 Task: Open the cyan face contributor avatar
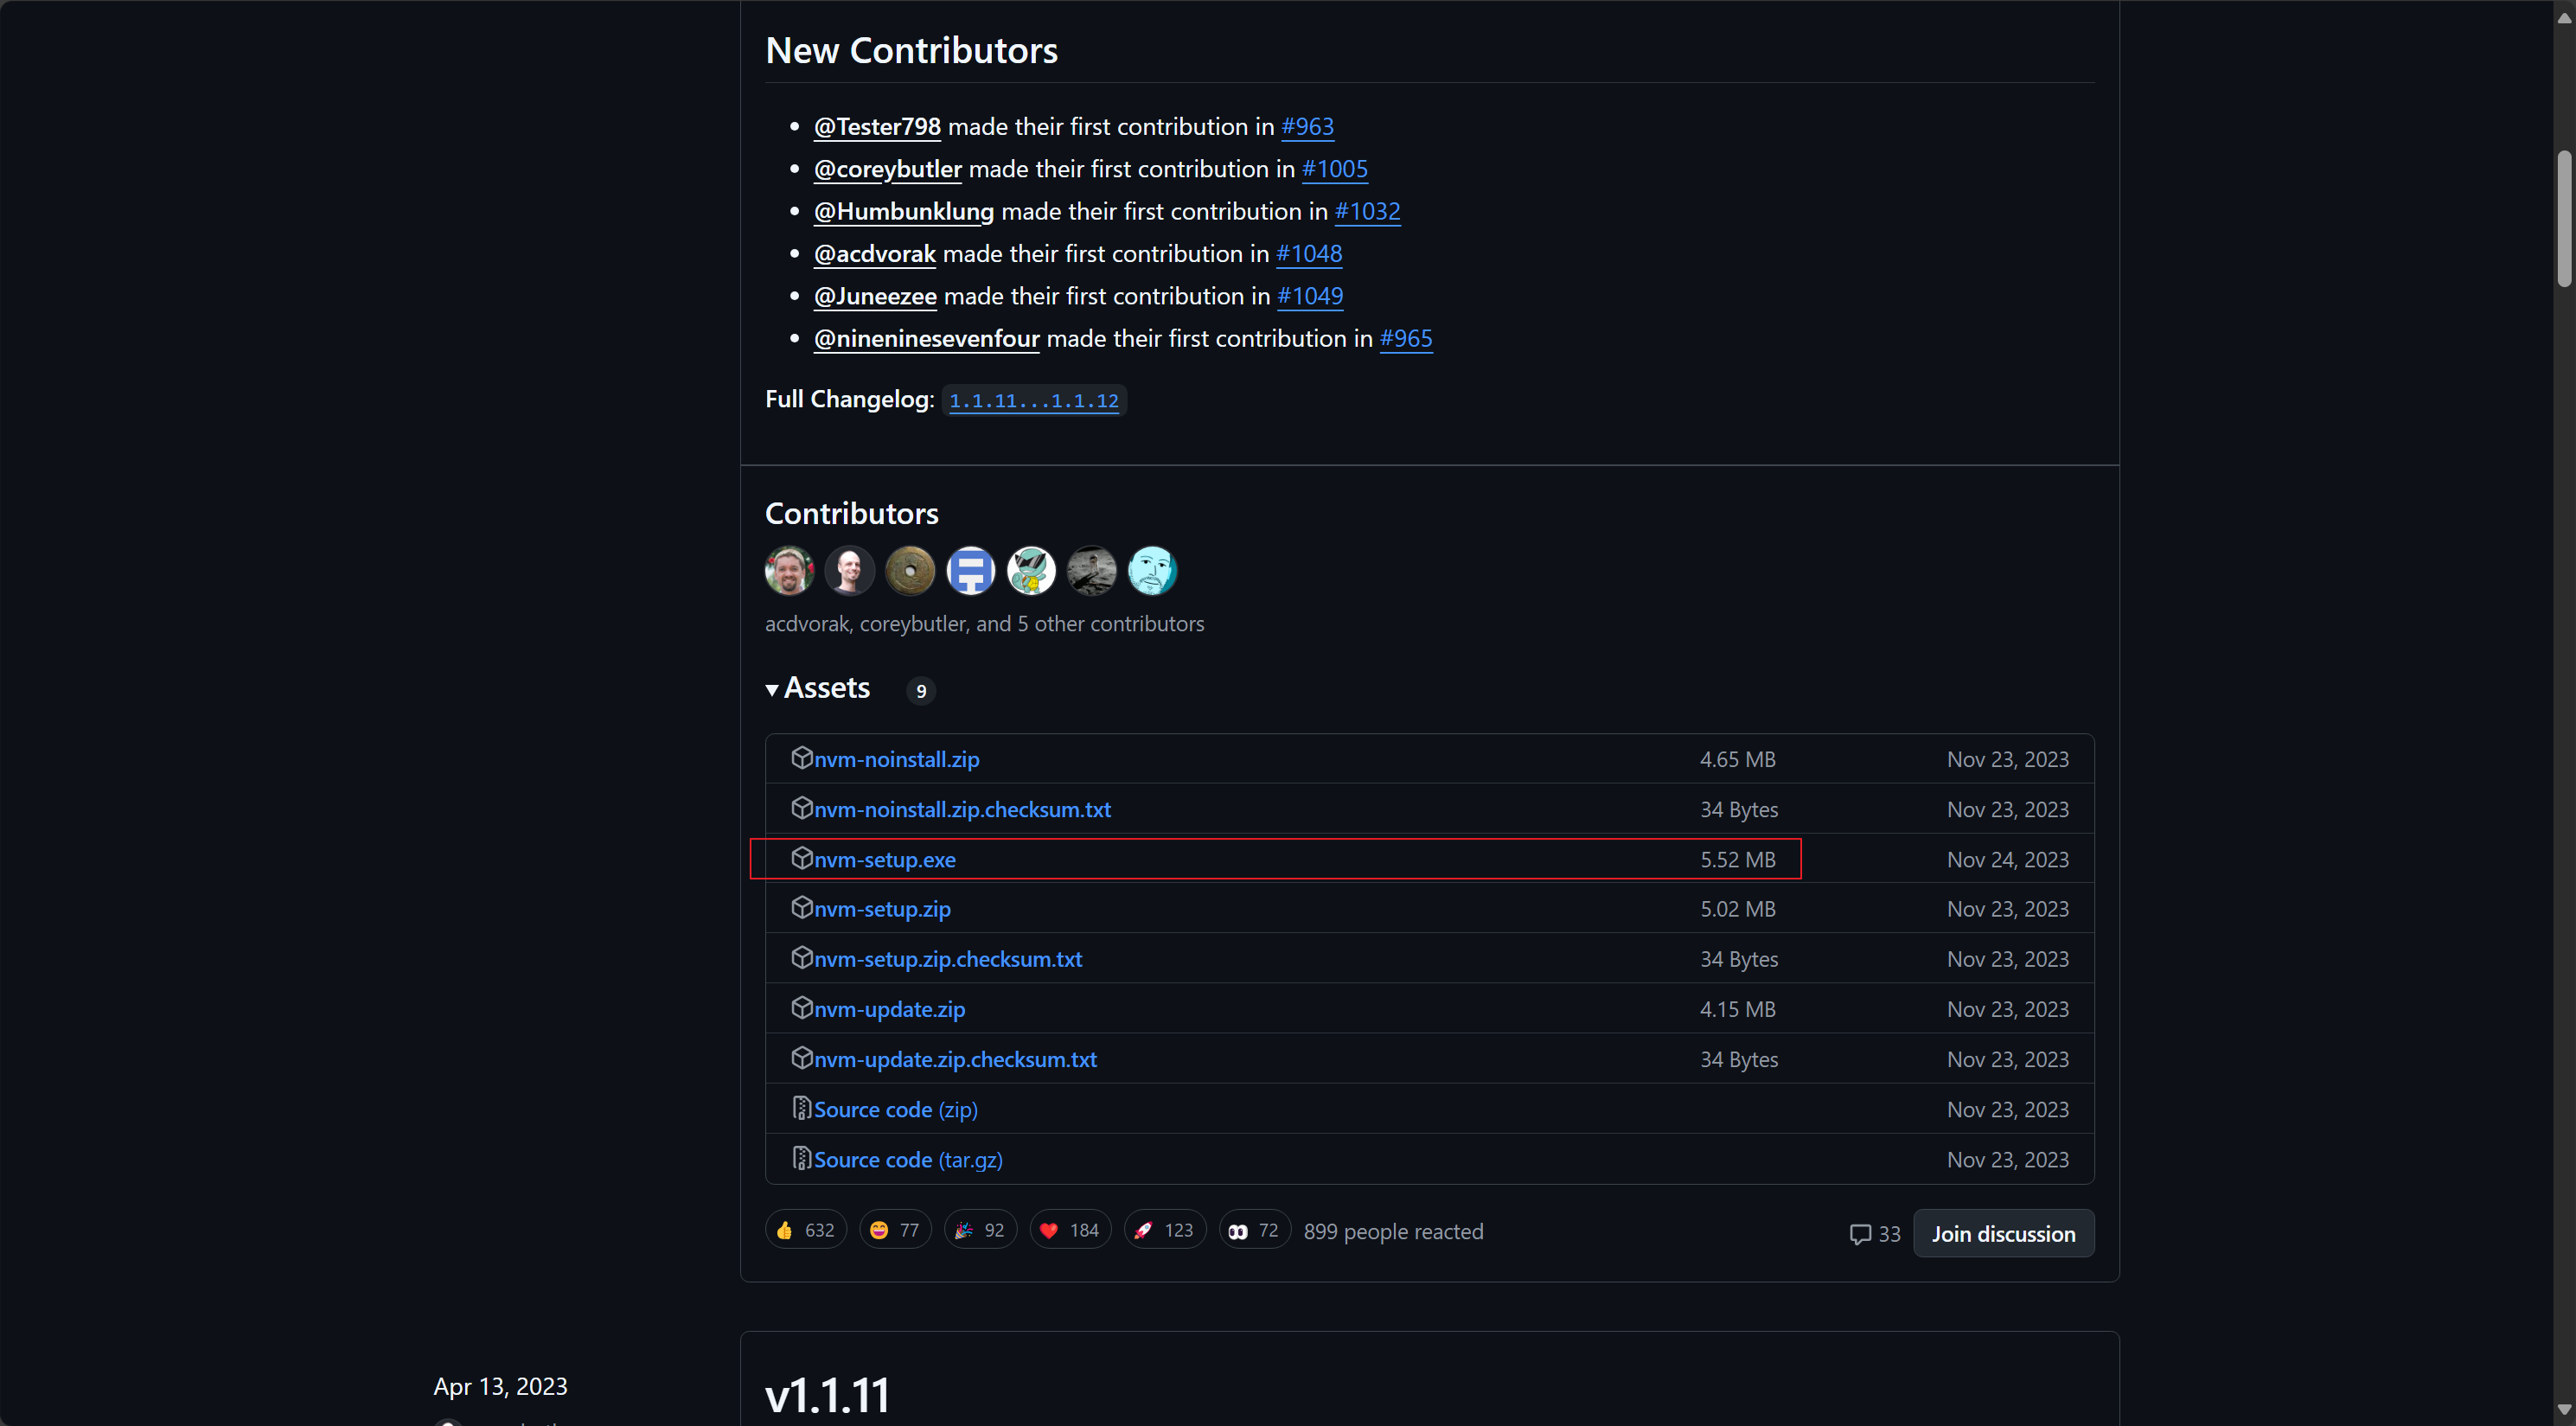click(1152, 571)
